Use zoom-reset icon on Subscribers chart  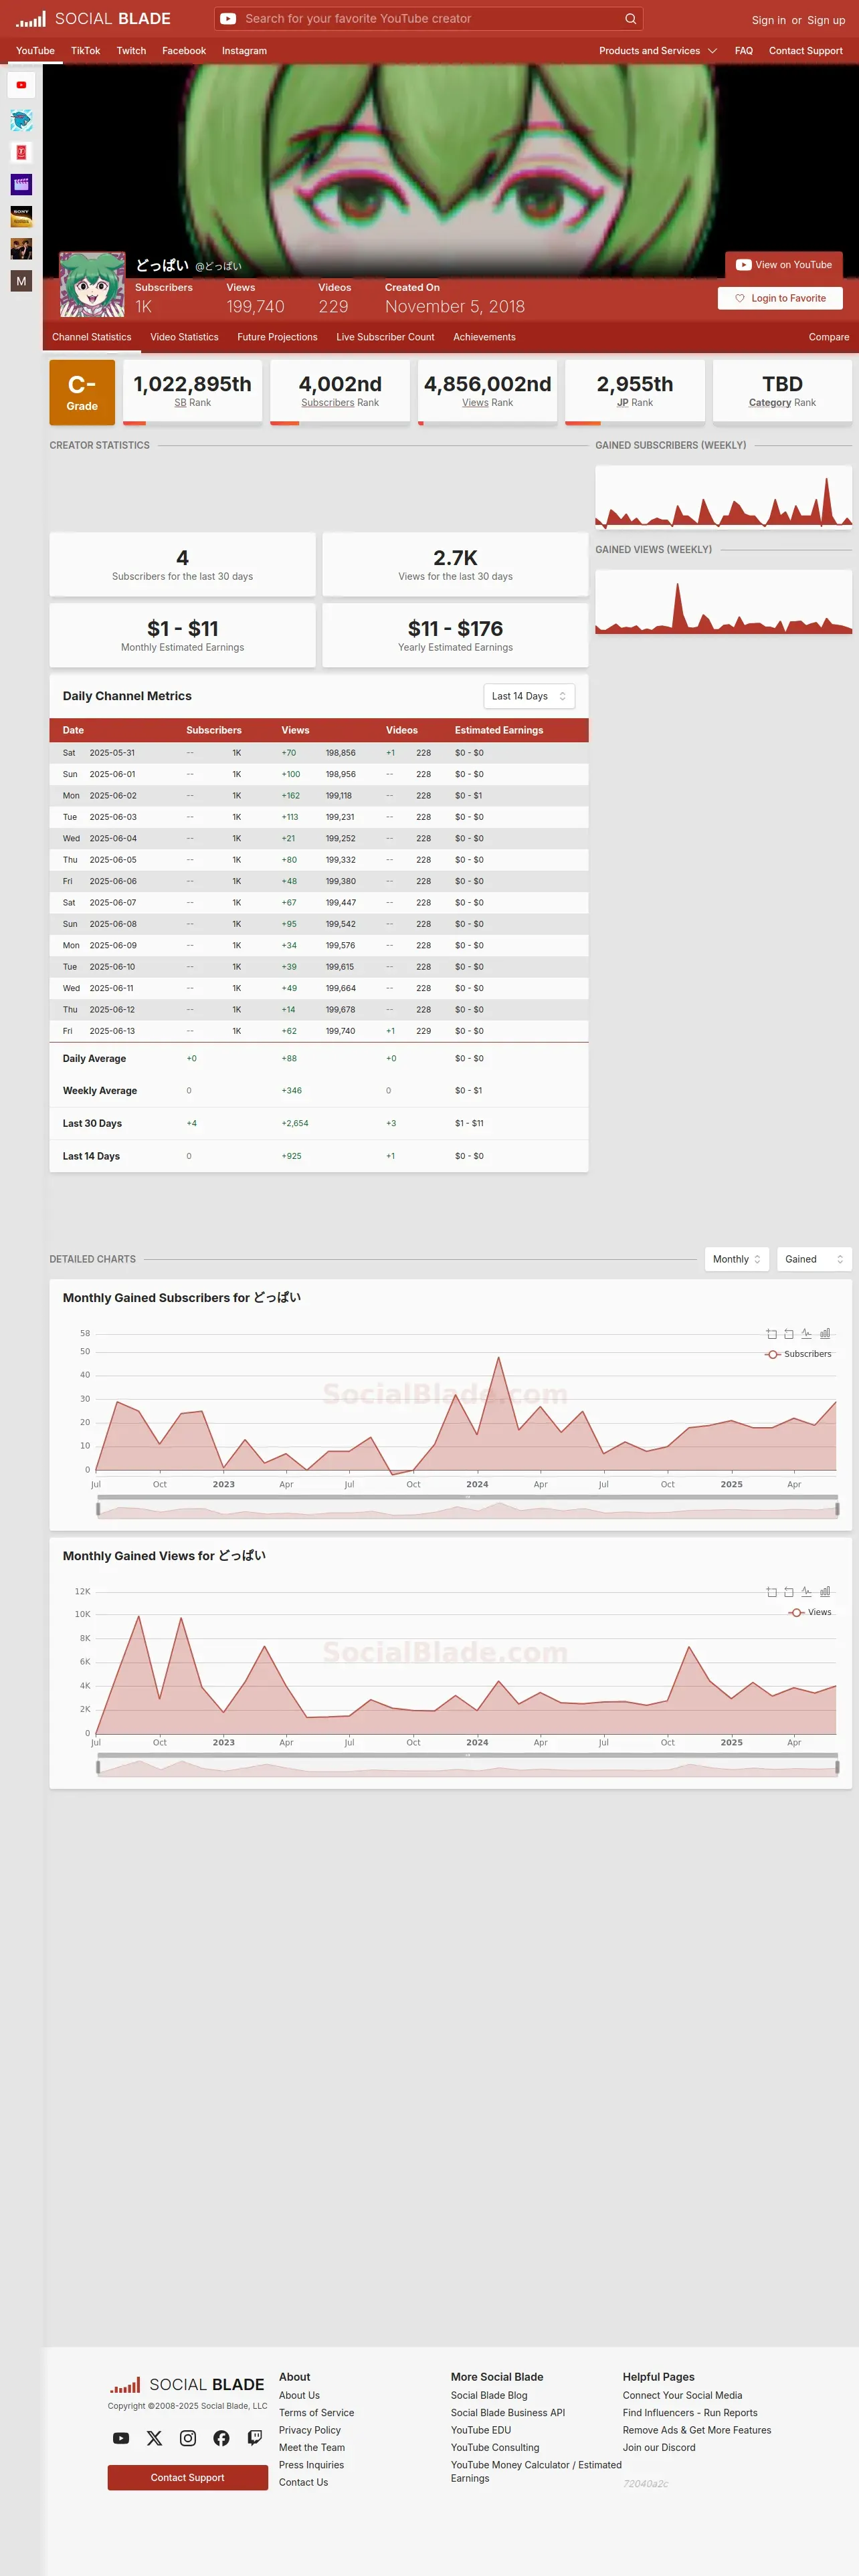click(x=789, y=1334)
